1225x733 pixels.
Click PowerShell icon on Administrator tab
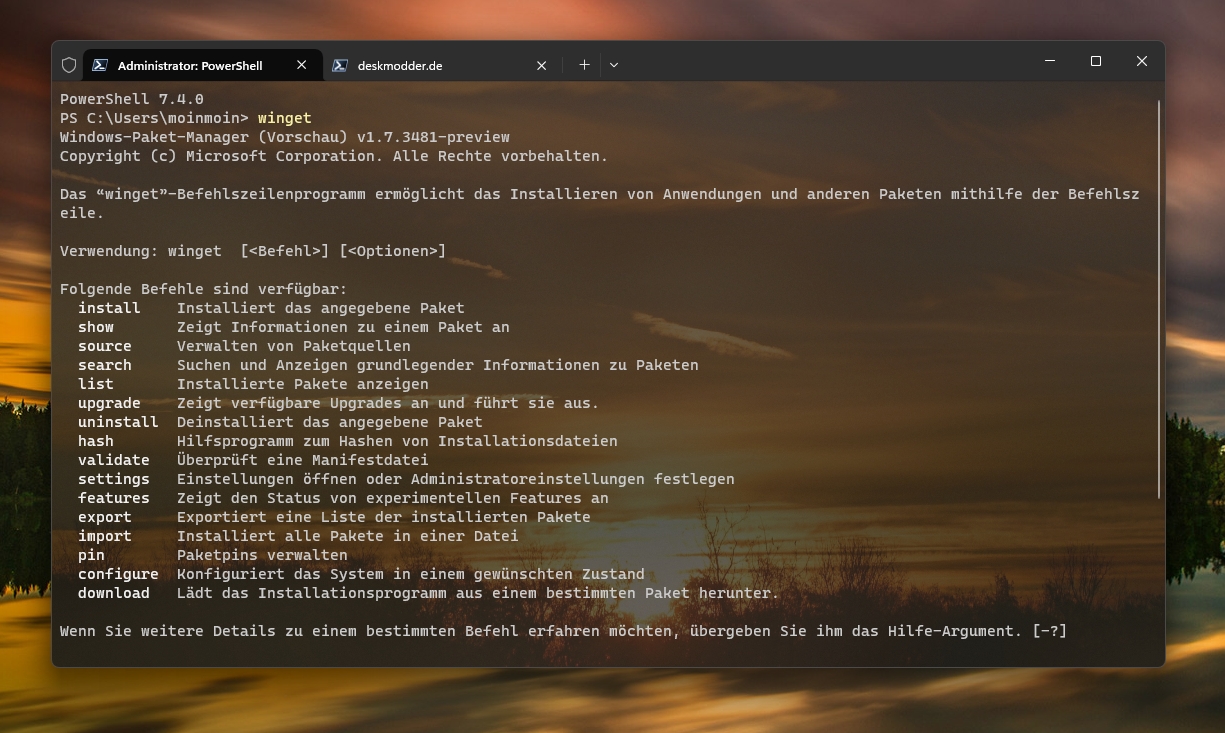(x=100, y=65)
